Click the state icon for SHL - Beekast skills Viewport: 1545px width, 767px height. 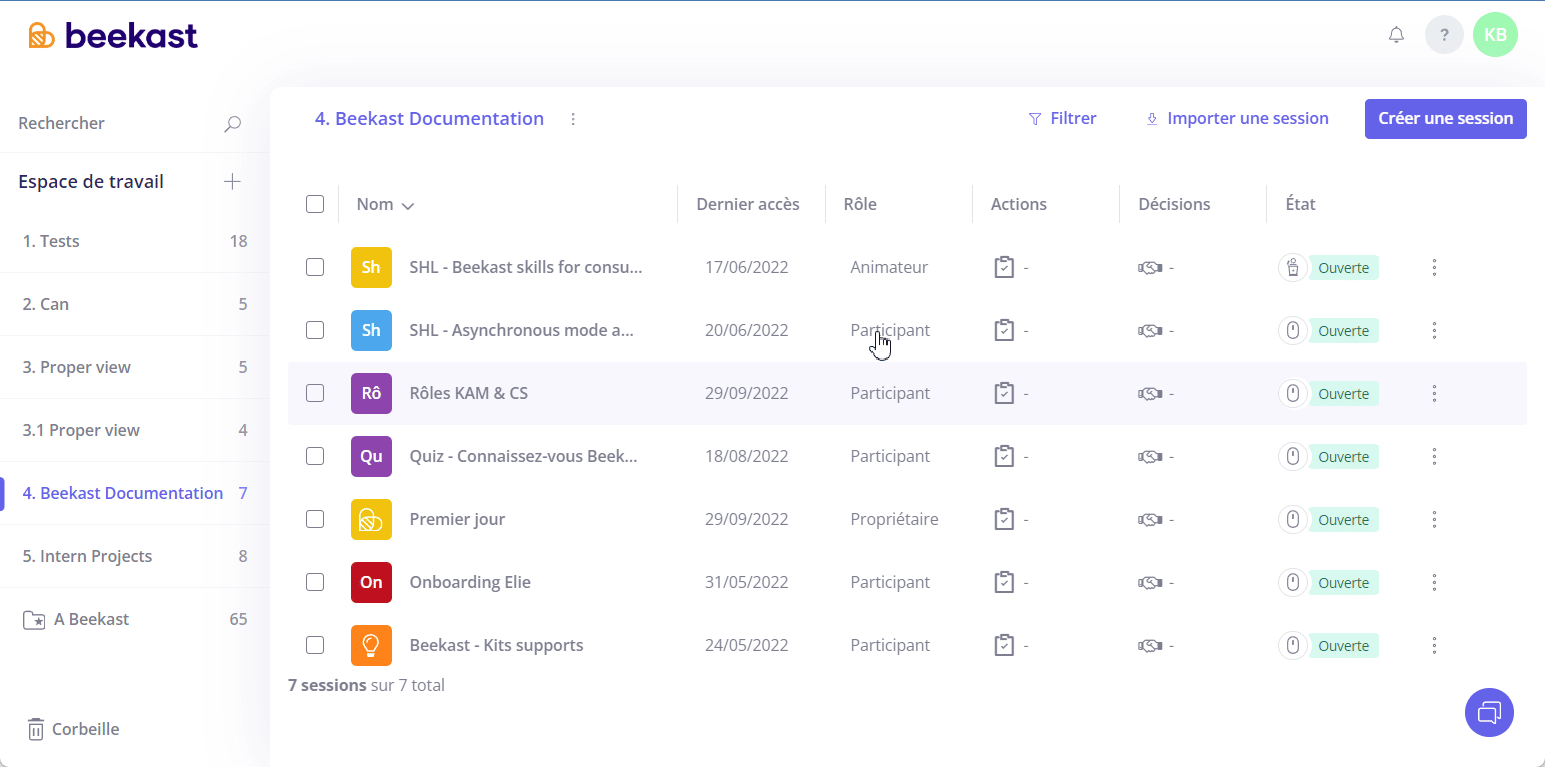click(1293, 267)
